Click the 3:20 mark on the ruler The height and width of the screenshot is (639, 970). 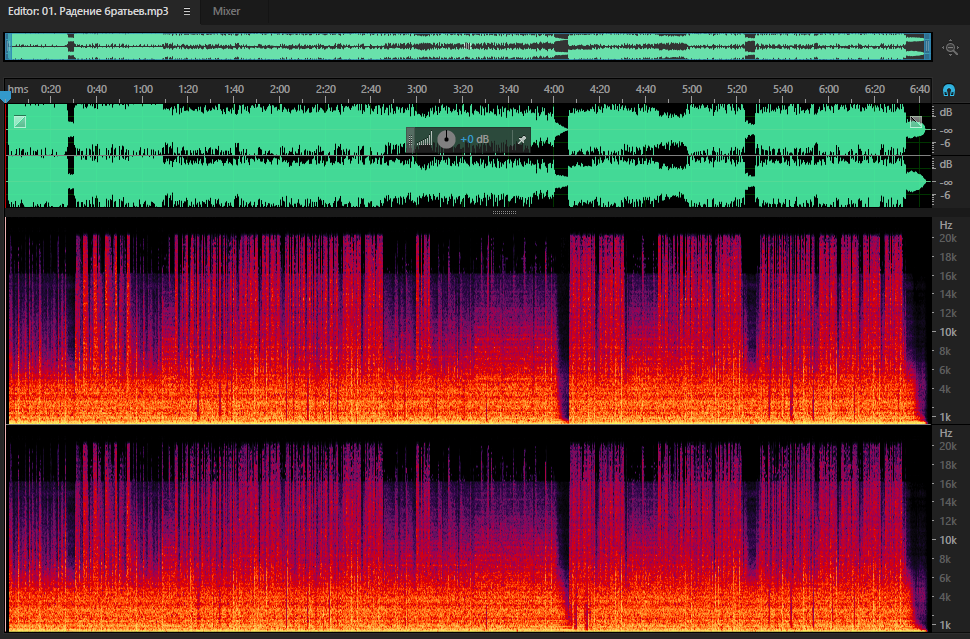click(463, 89)
